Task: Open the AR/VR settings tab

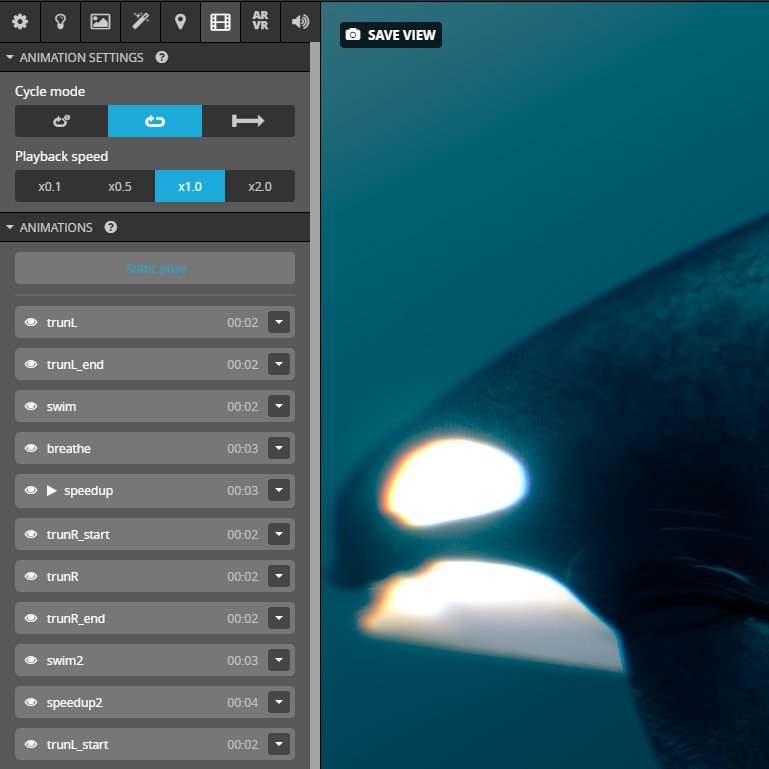Action: 260,21
